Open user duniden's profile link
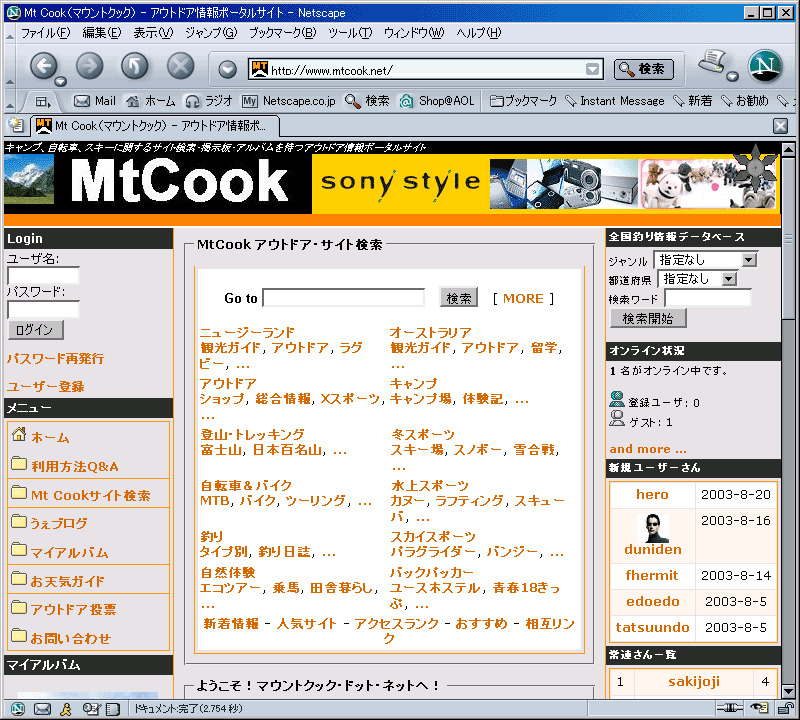 (653, 549)
